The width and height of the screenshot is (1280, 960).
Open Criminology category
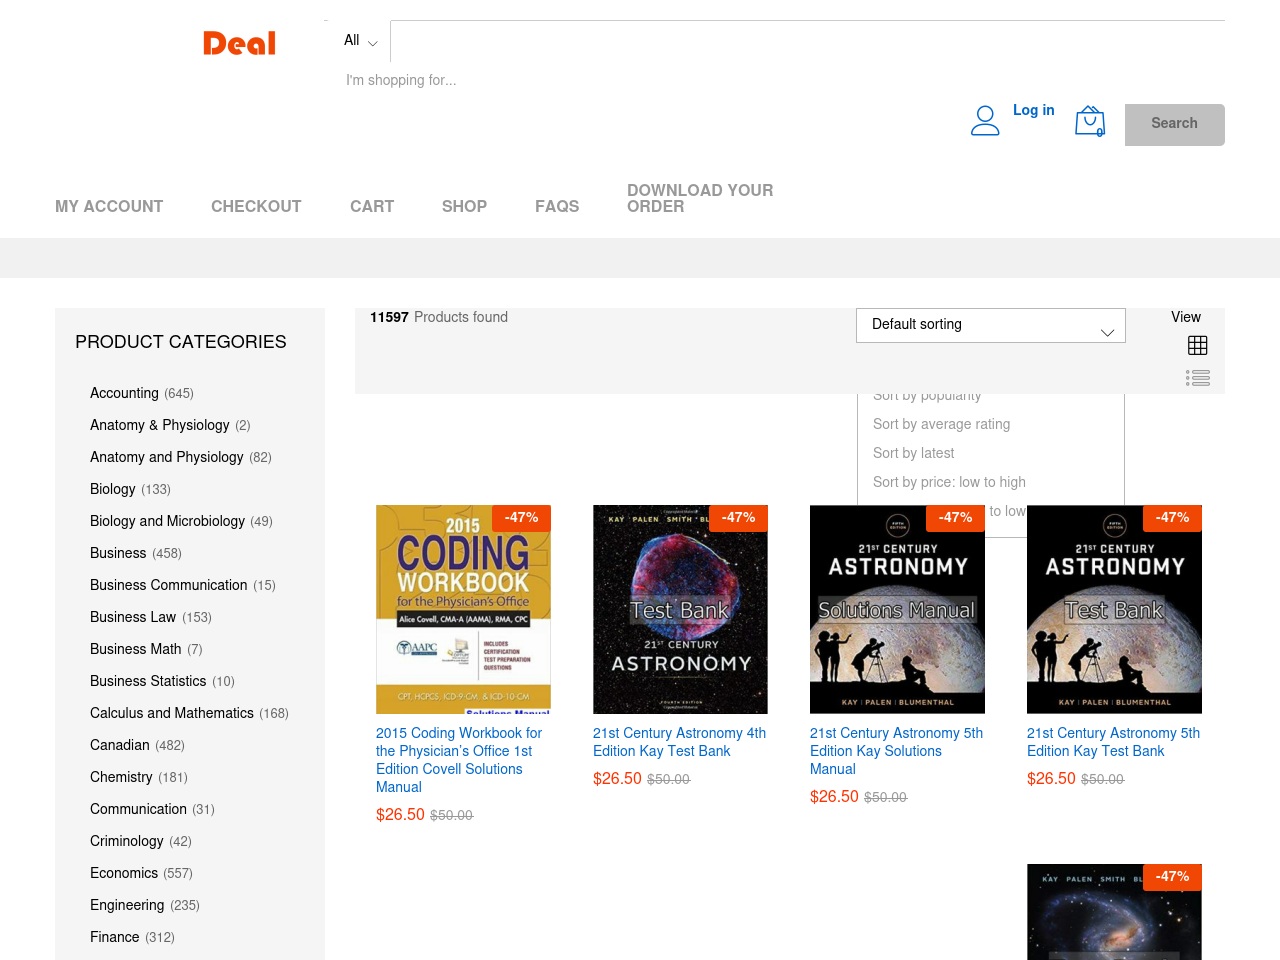[x=127, y=841]
